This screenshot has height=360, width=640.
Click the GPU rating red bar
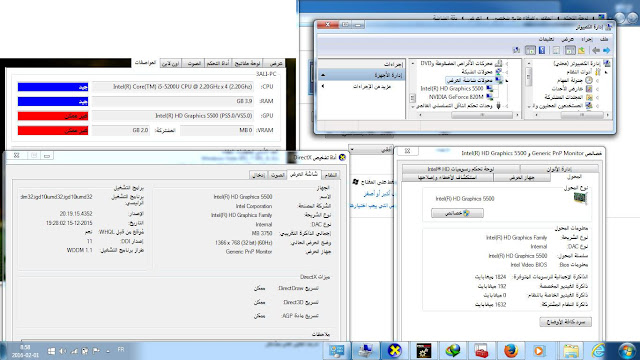53,116
